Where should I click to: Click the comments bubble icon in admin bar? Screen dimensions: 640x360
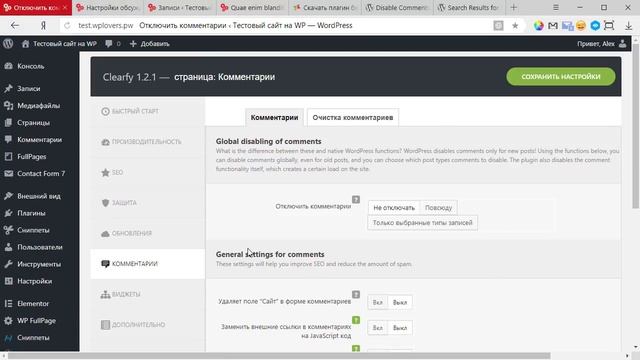109,44
